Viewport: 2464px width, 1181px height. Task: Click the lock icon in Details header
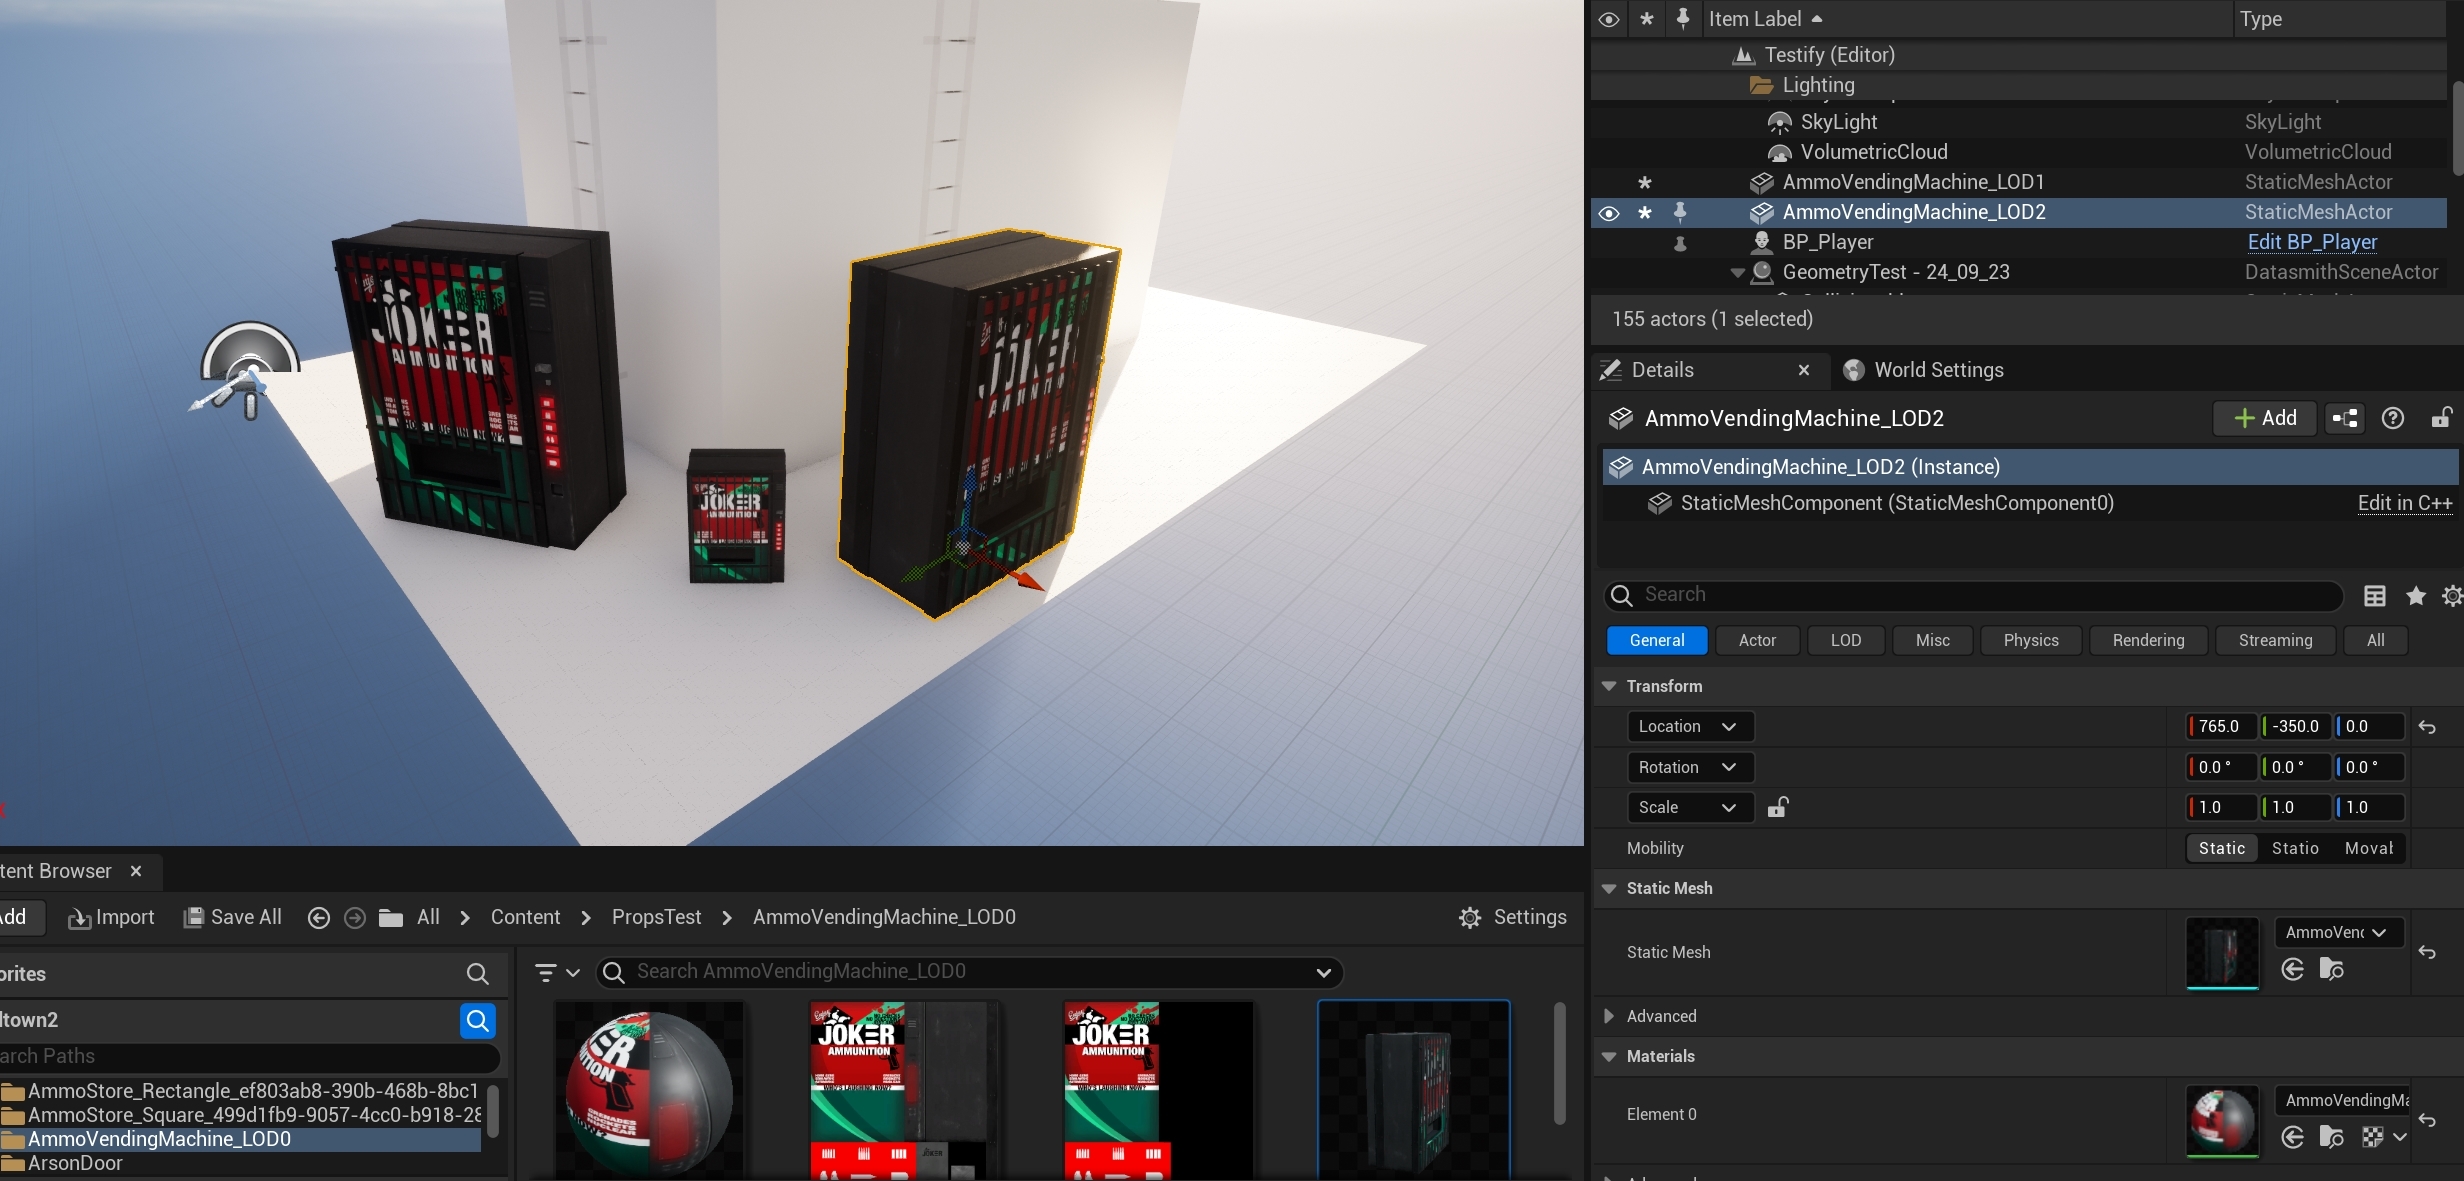point(2441,418)
